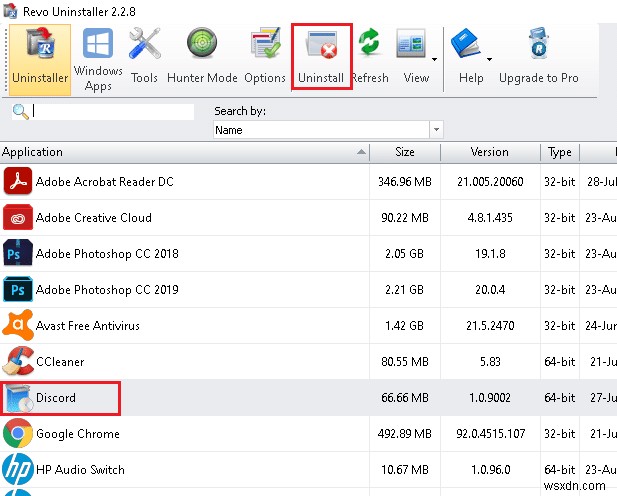Click version 20.0.4 cell
Viewport: 617px width, 496px height.
point(490,290)
